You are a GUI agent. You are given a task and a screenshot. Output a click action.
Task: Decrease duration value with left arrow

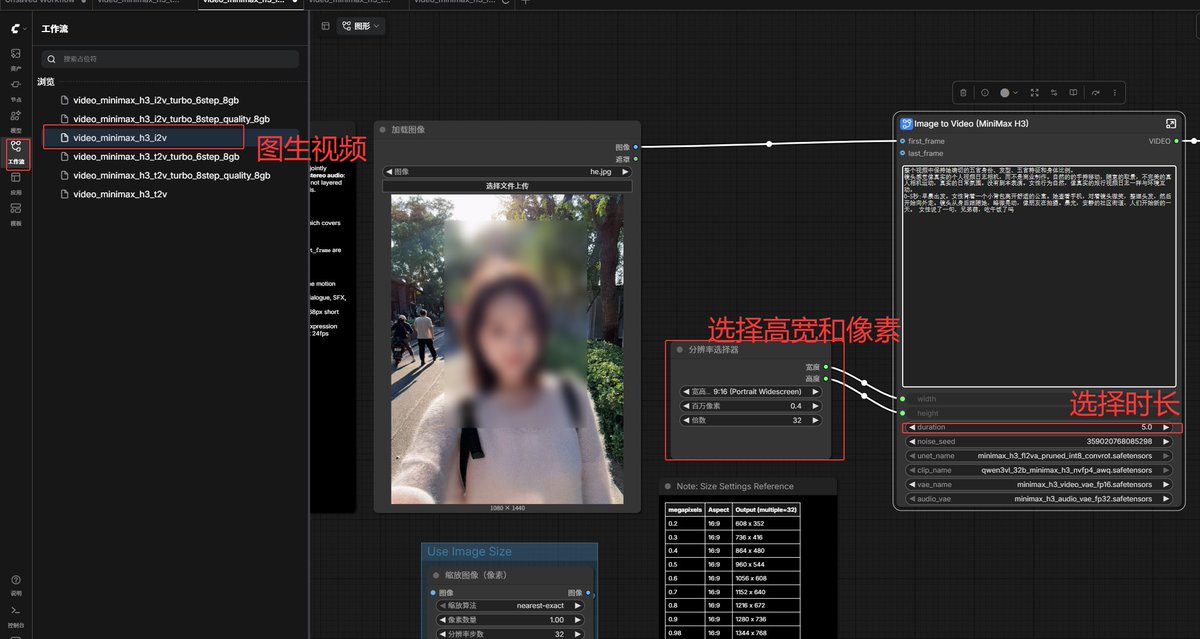click(913, 427)
